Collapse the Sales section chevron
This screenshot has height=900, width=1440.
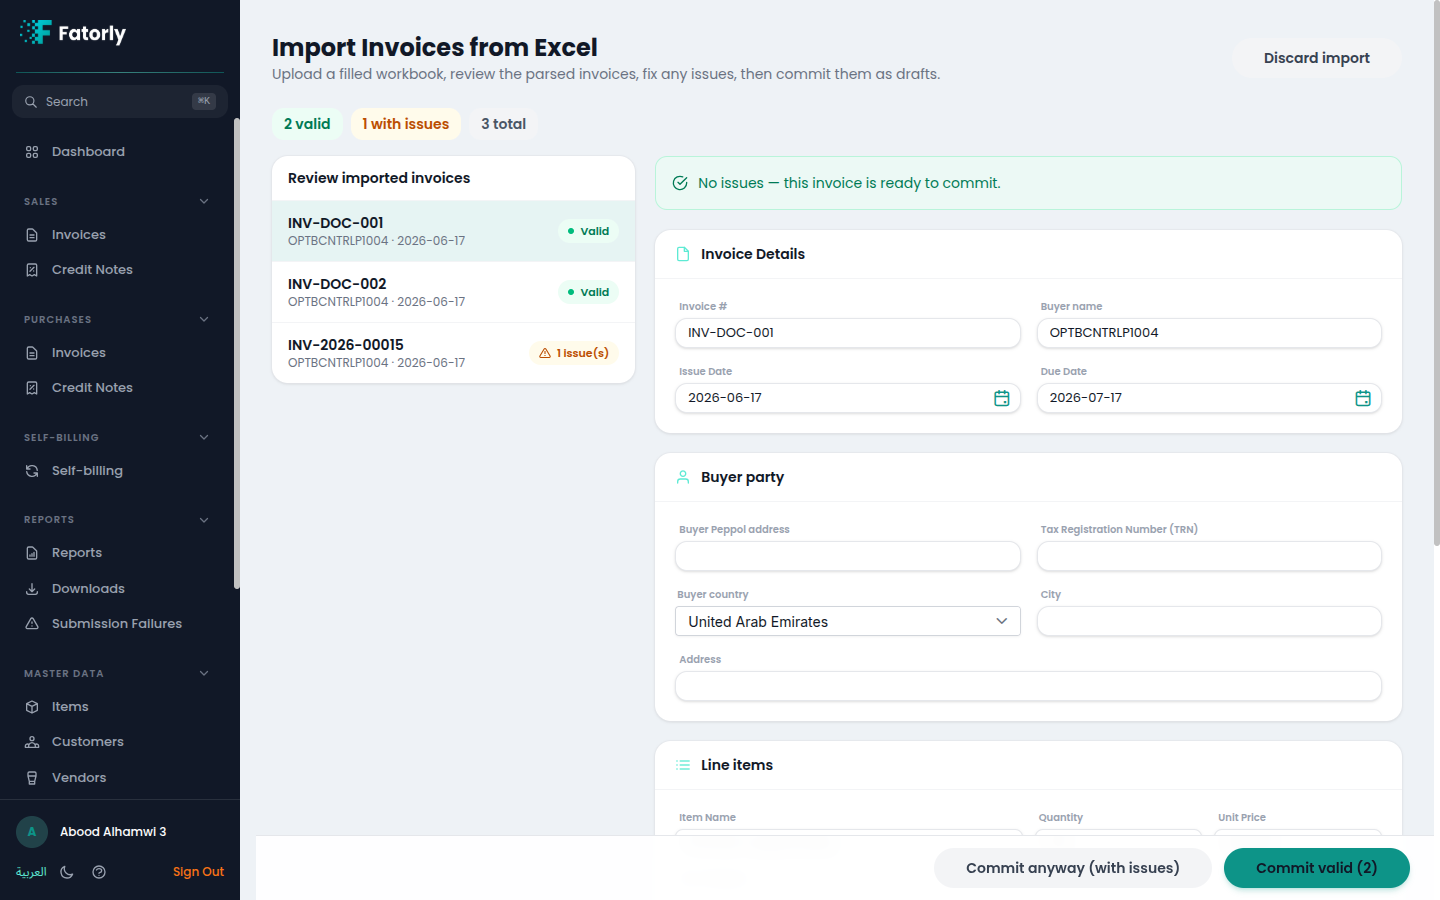tap(204, 201)
